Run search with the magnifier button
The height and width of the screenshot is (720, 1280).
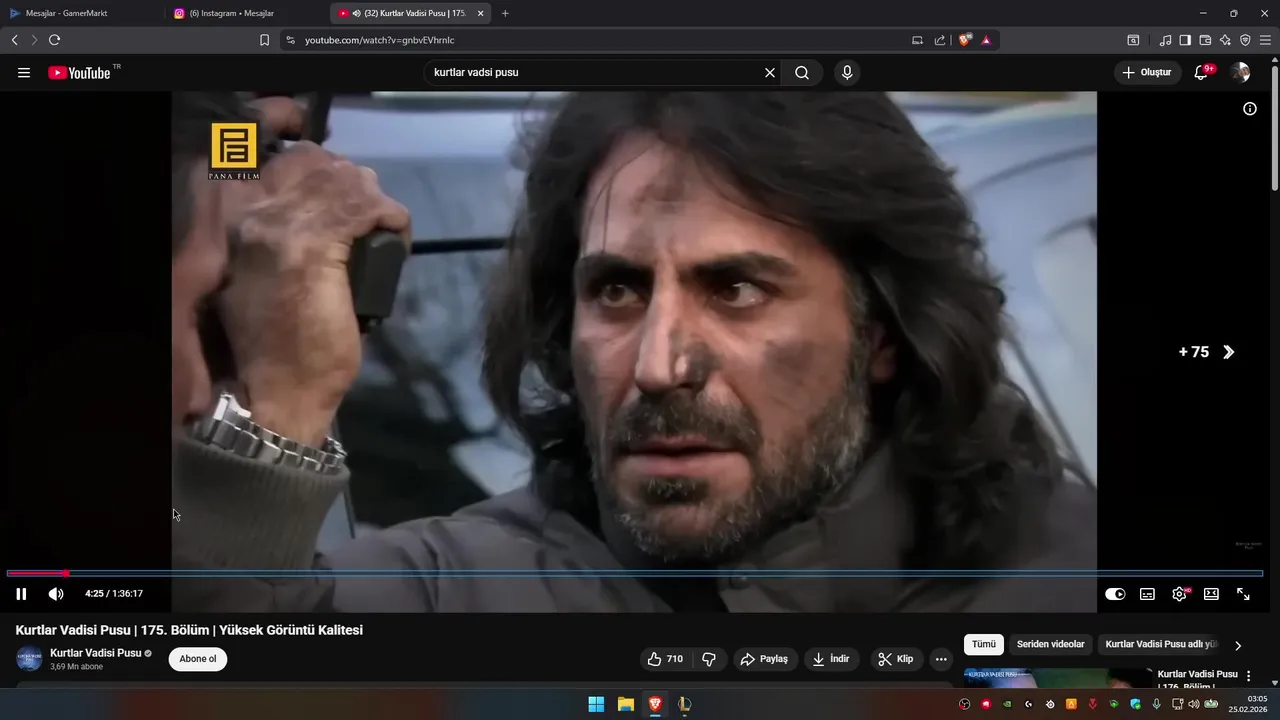[802, 73]
